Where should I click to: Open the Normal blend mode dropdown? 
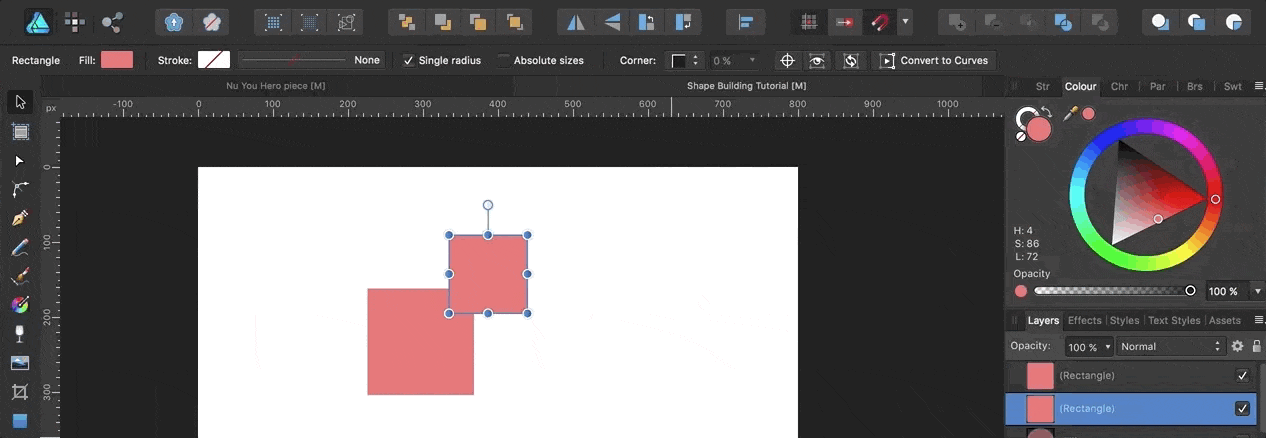[x=1171, y=347]
